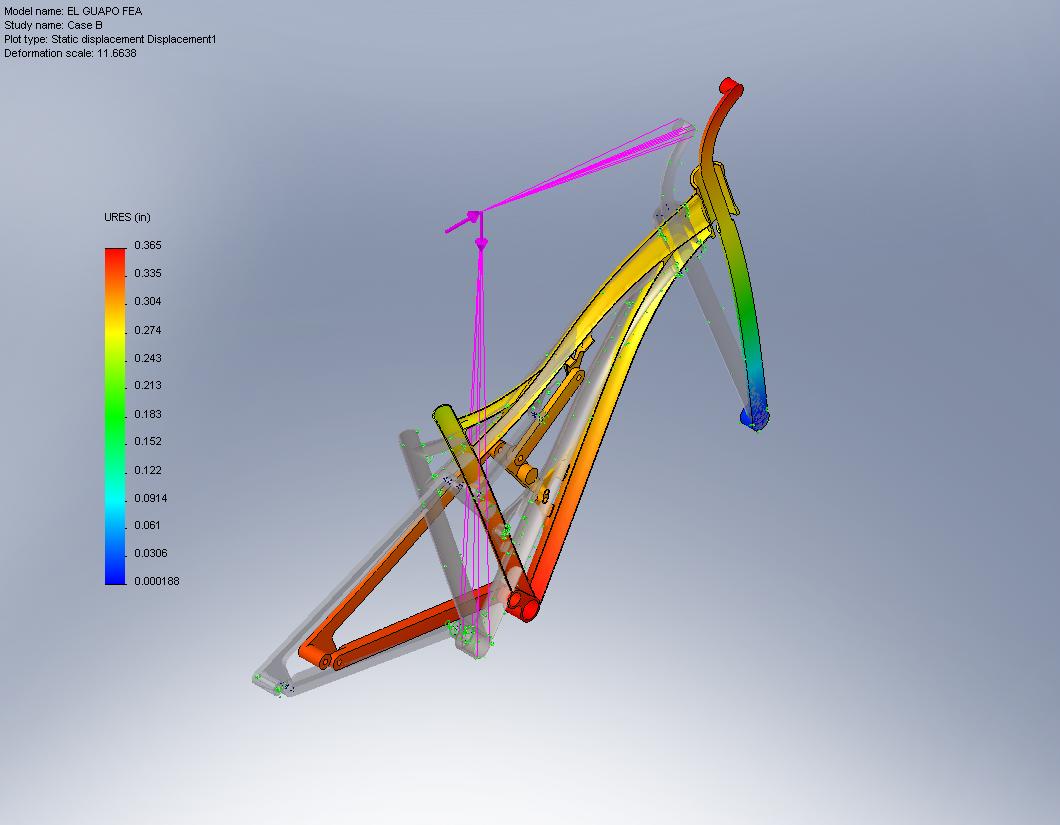The width and height of the screenshot is (1060, 825).
Task: Click the 0.000188 minimum legend value
Action: [156, 581]
